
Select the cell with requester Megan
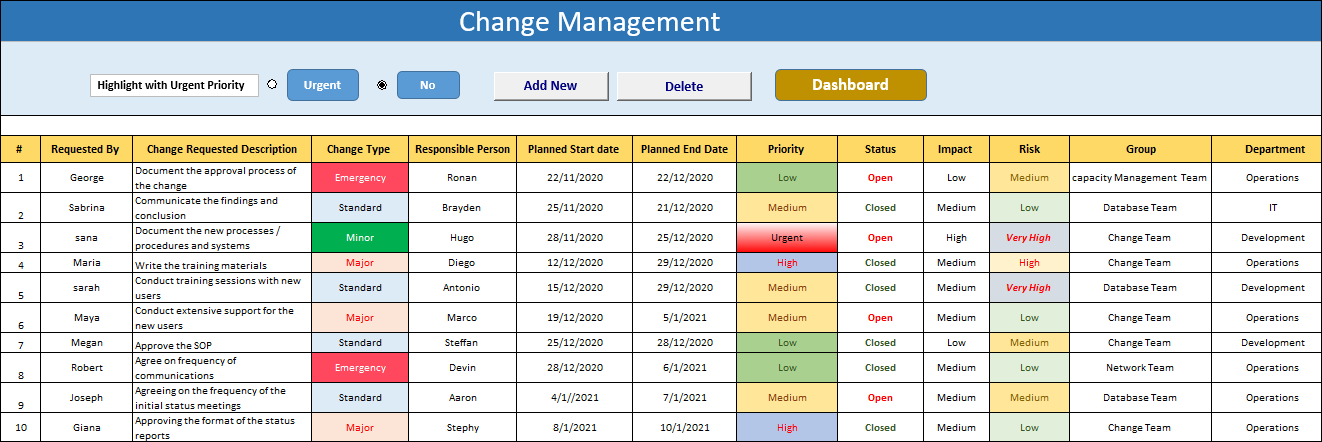[86, 343]
